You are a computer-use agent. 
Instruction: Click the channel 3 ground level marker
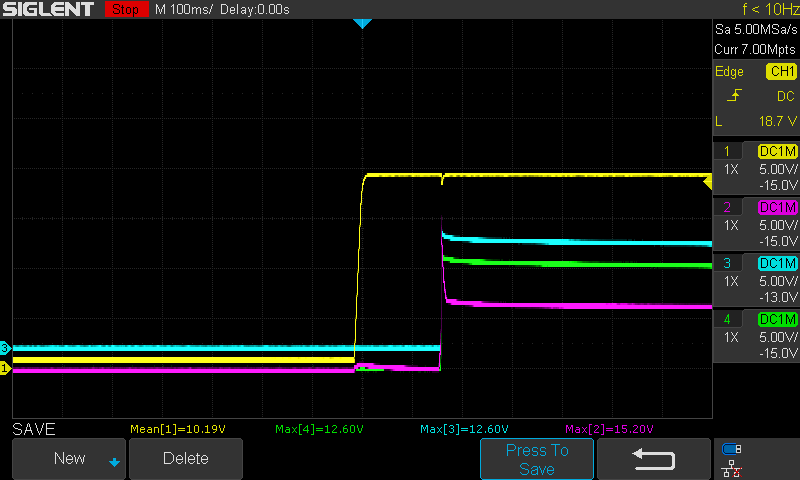5,348
